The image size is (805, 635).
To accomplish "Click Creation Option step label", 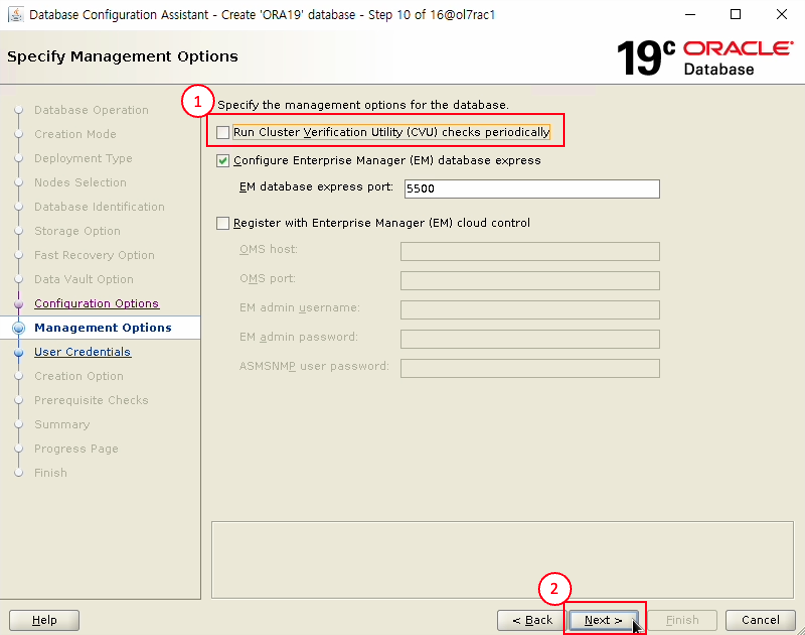I will pos(79,376).
